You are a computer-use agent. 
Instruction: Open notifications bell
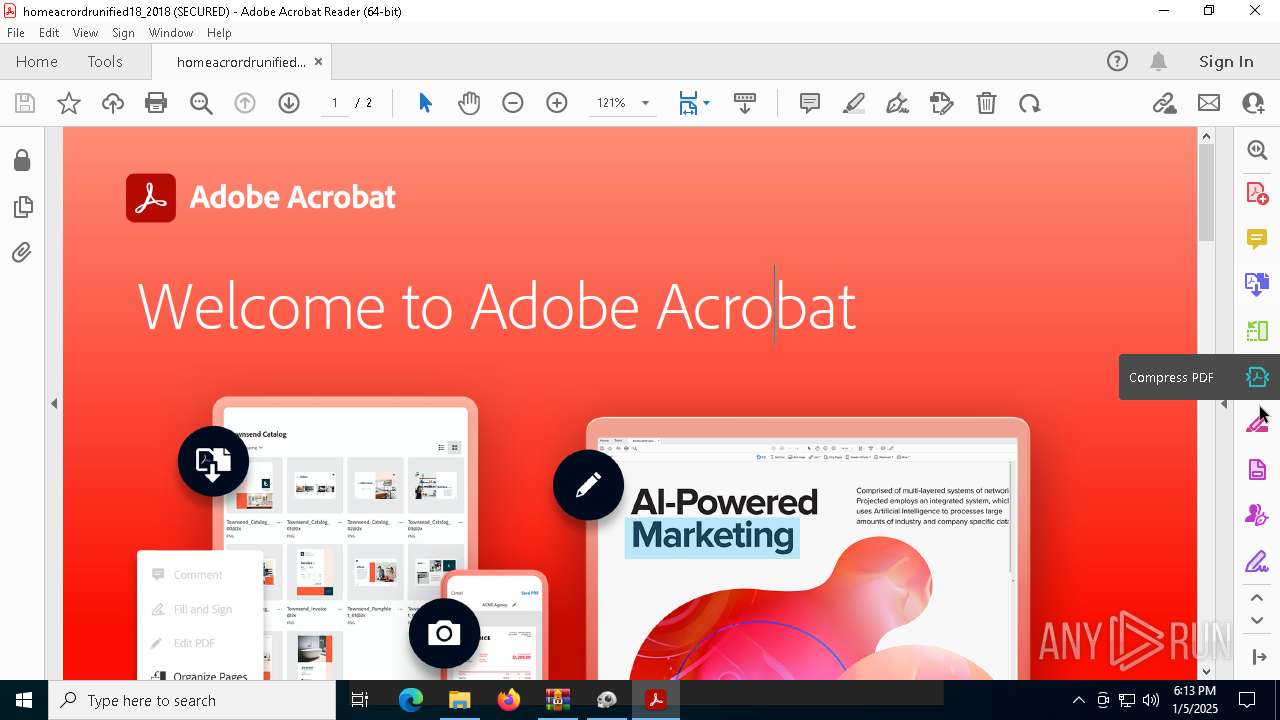[1159, 62]
